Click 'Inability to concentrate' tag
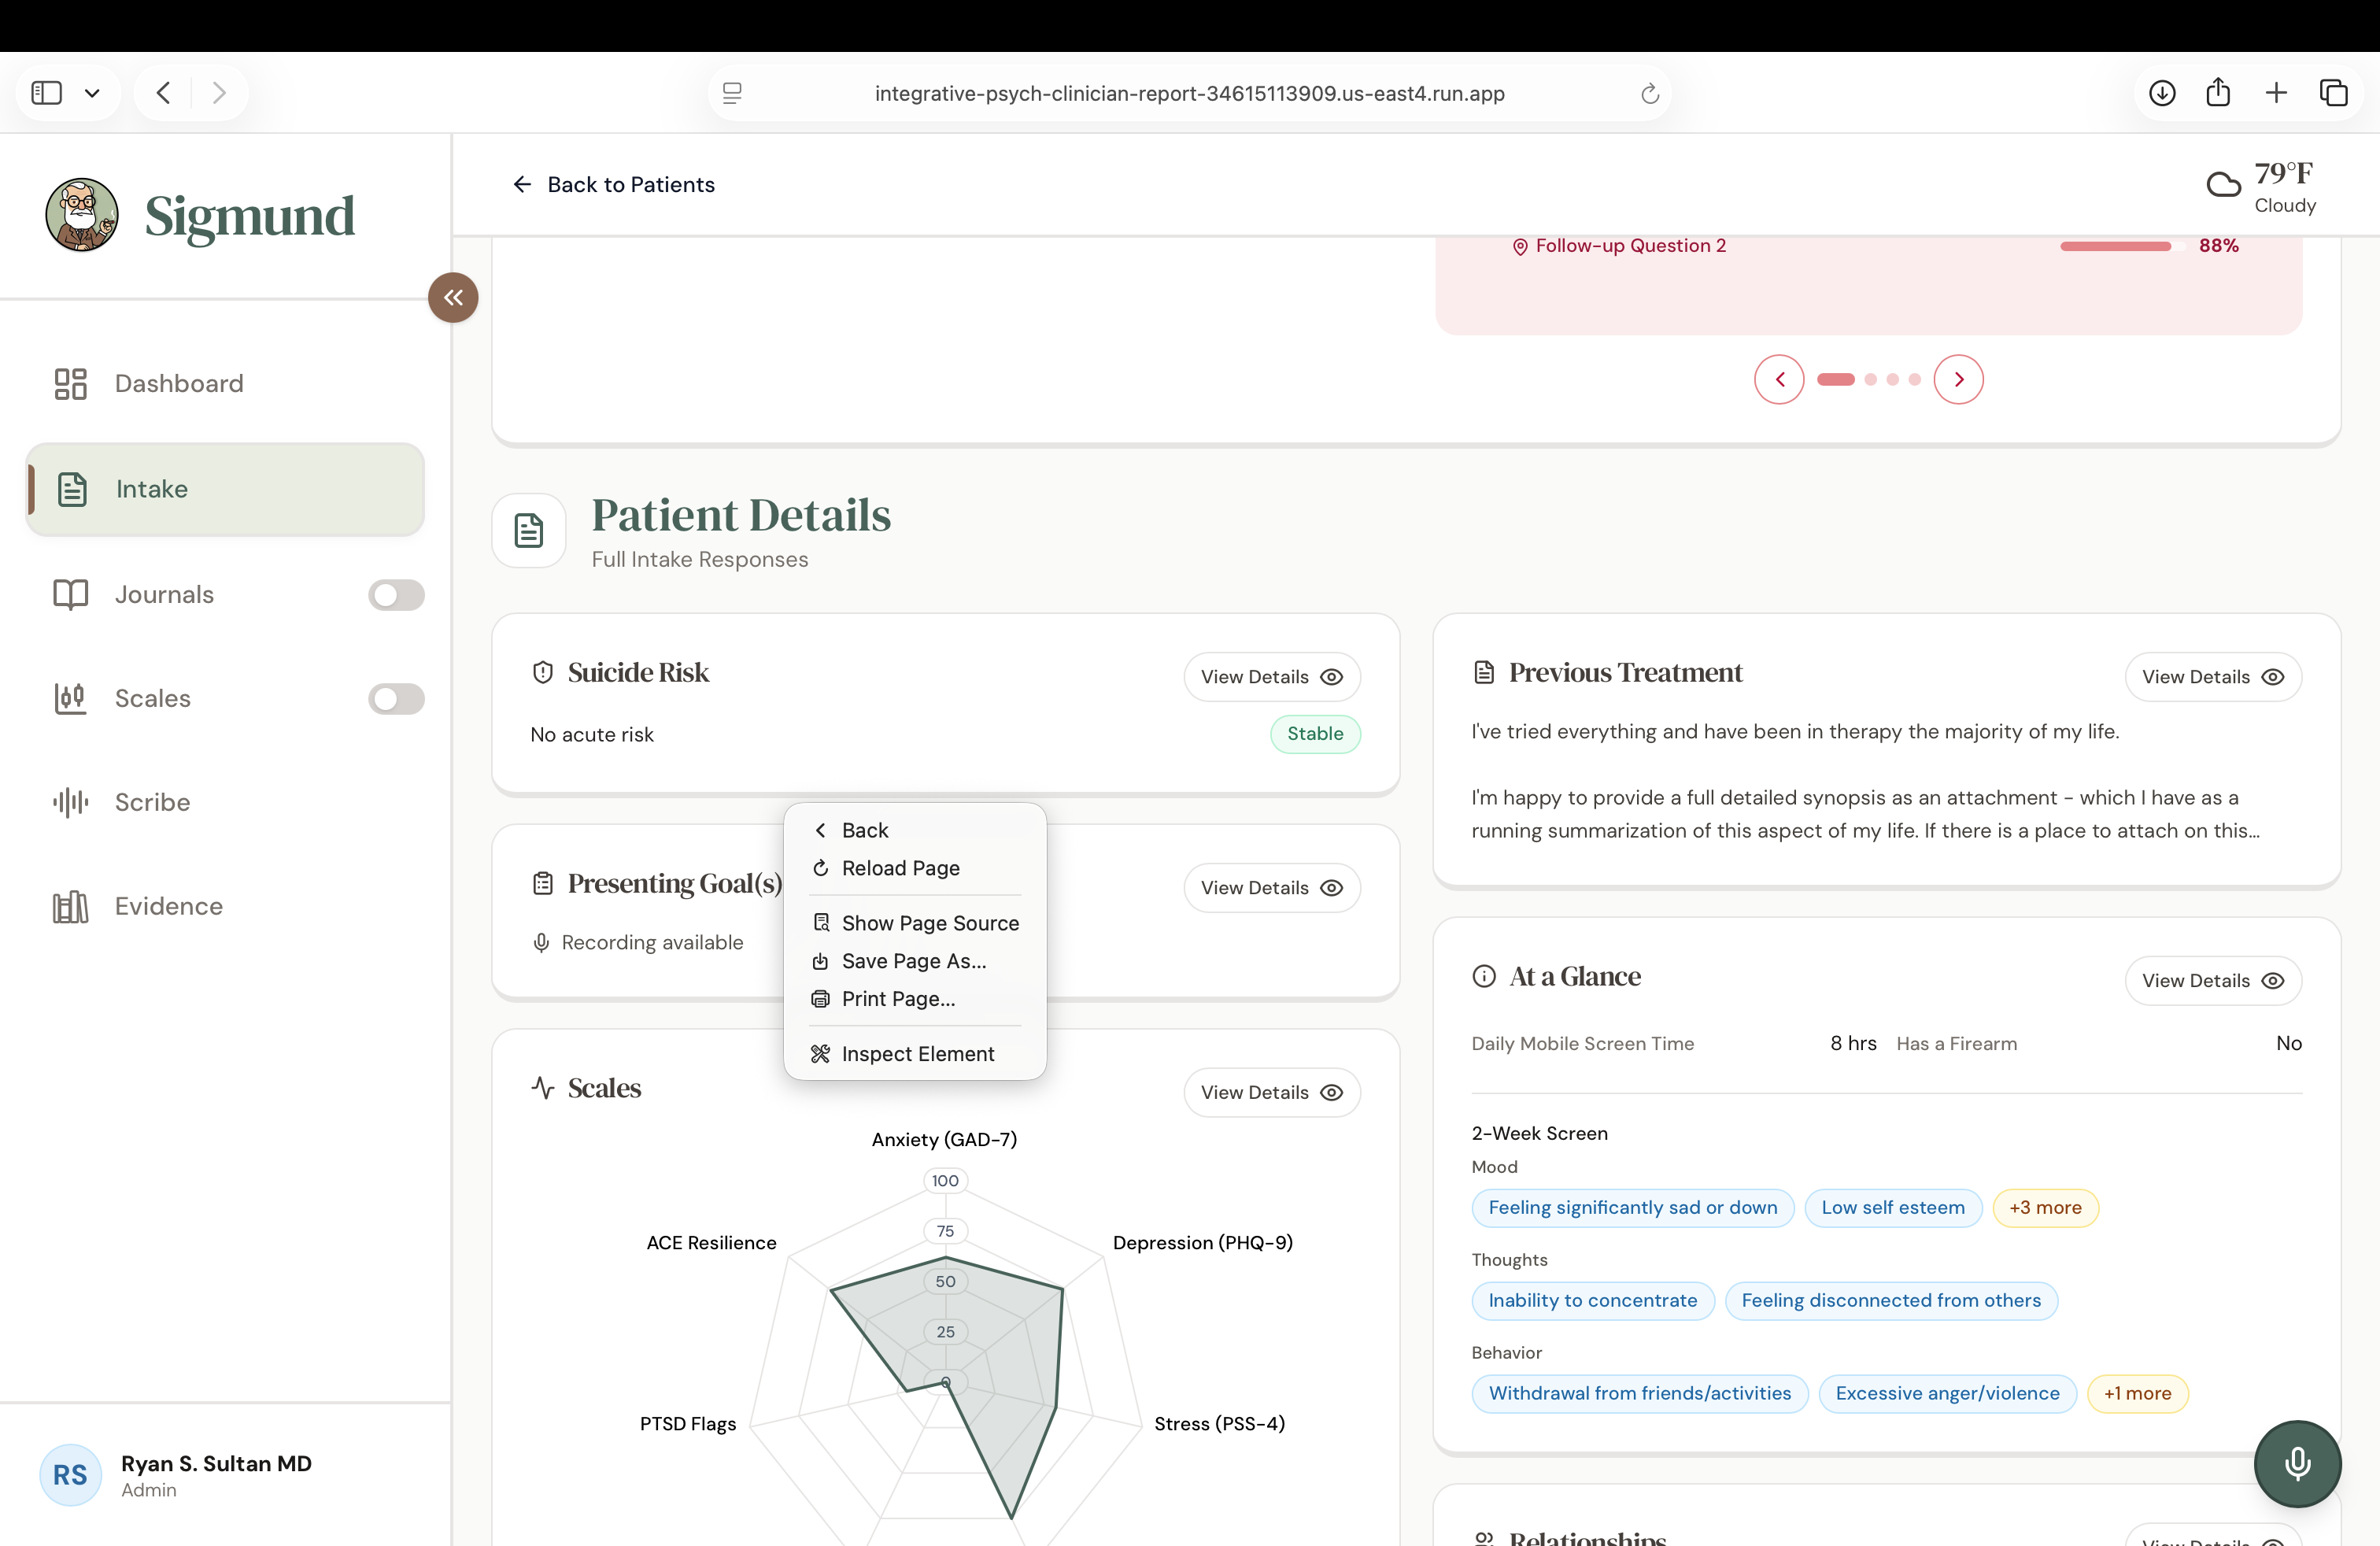The image size is (2380, 1546). click(1592, 1301)
